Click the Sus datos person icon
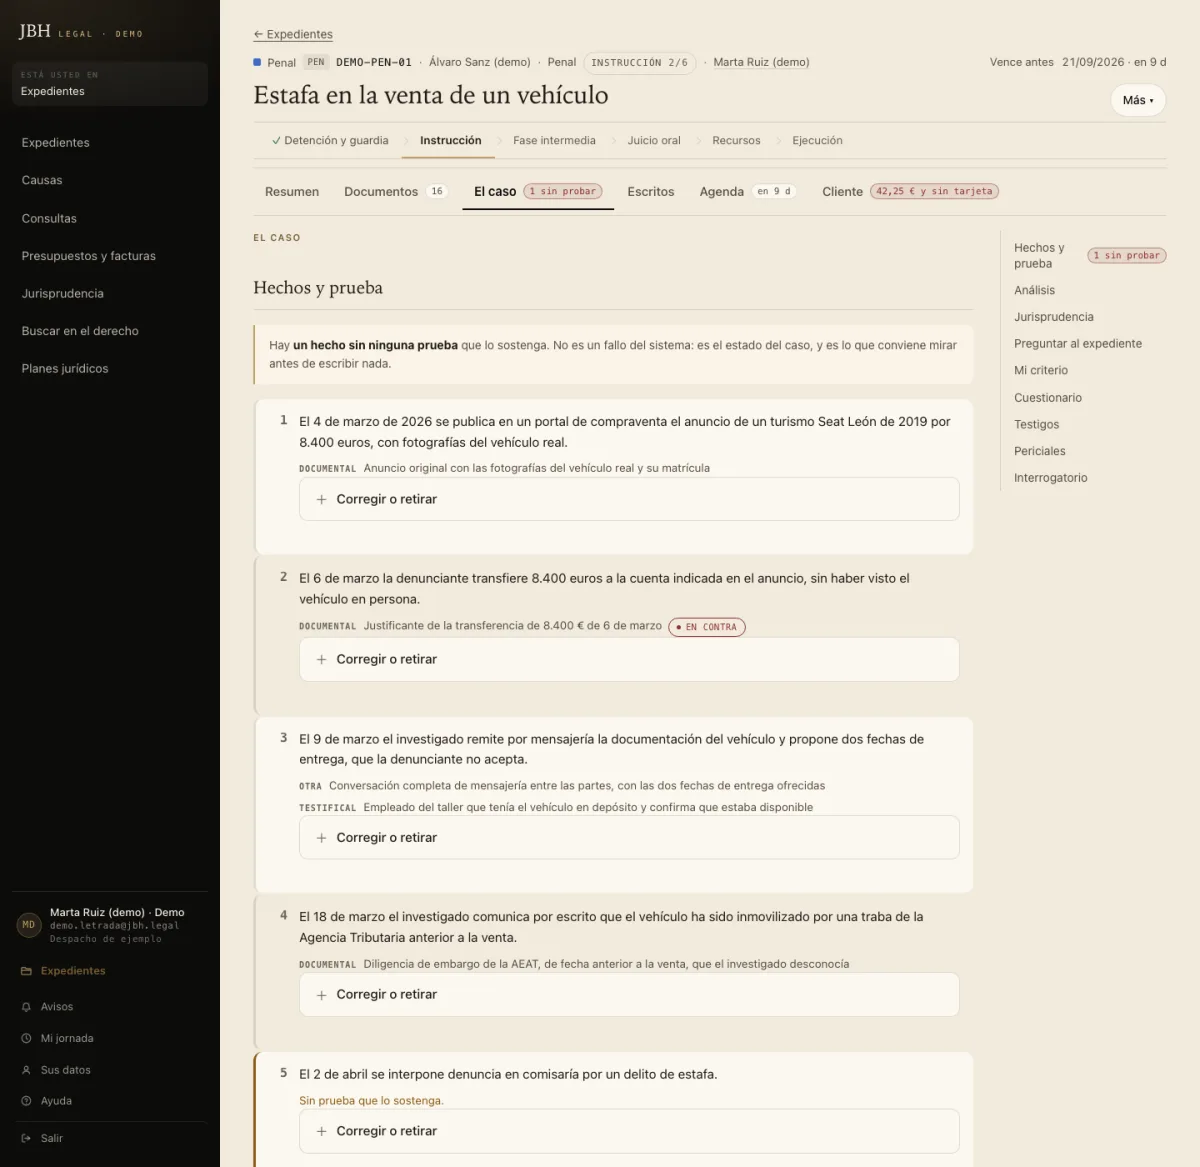Viewport: 1200px width, 1167px height. [x=26, y=1070]
